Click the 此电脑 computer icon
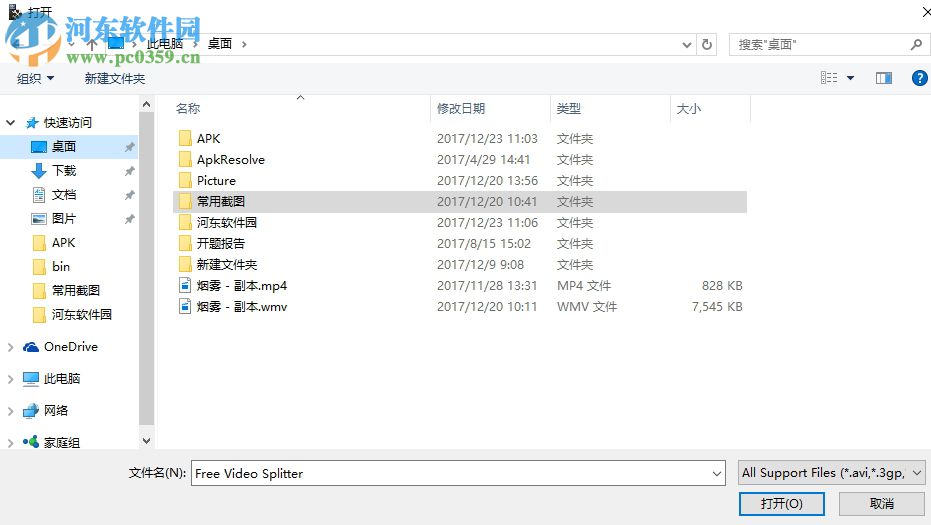Image resolution: width=931 pixels, height=525 pixels. (31, 379)
